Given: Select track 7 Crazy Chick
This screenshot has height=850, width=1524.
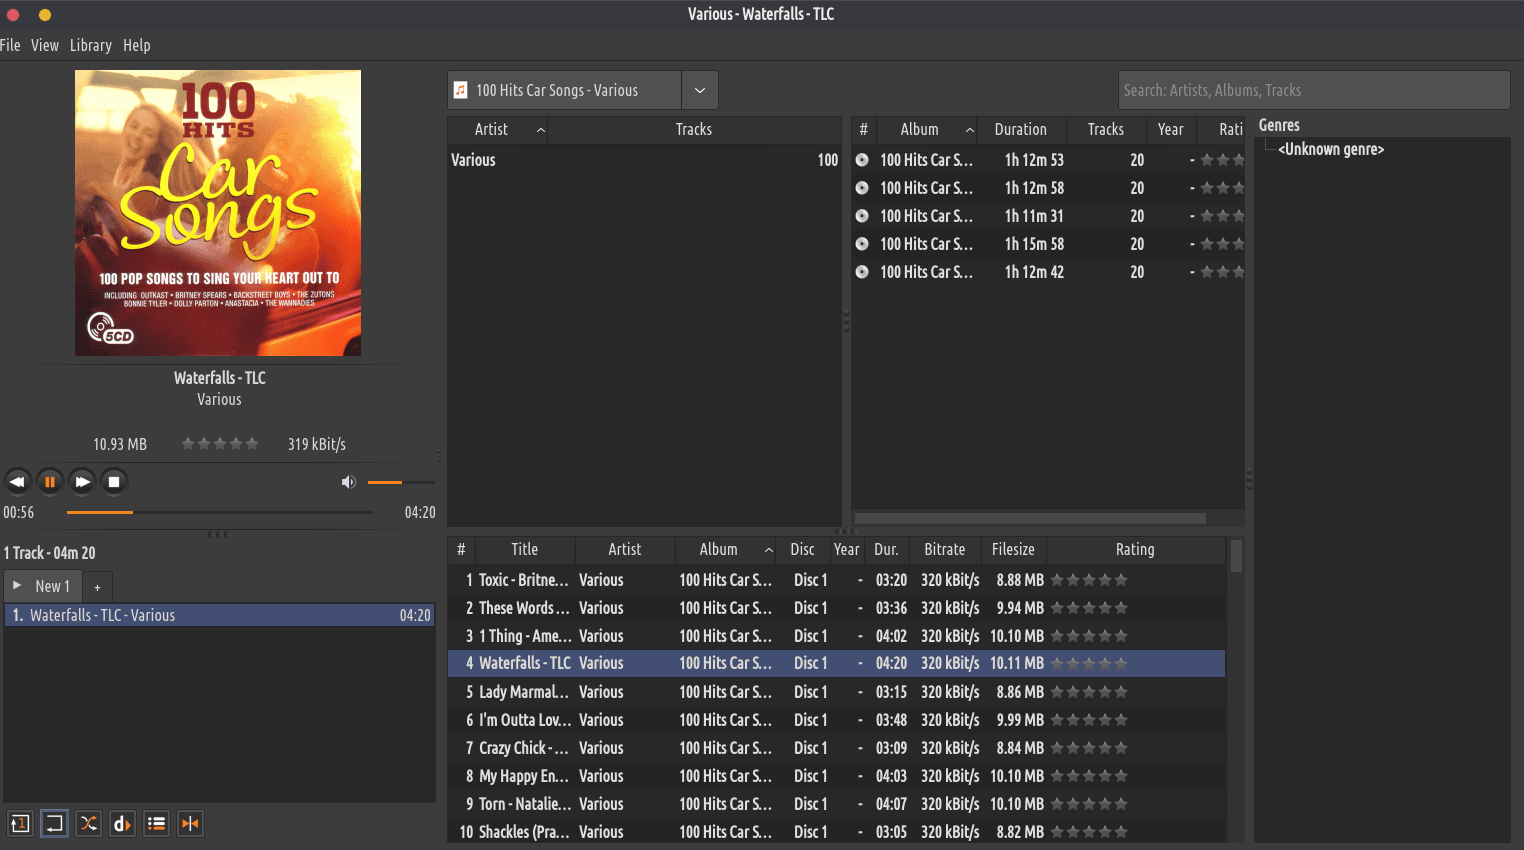Looking at the screenshot, I should click(836, 748).
